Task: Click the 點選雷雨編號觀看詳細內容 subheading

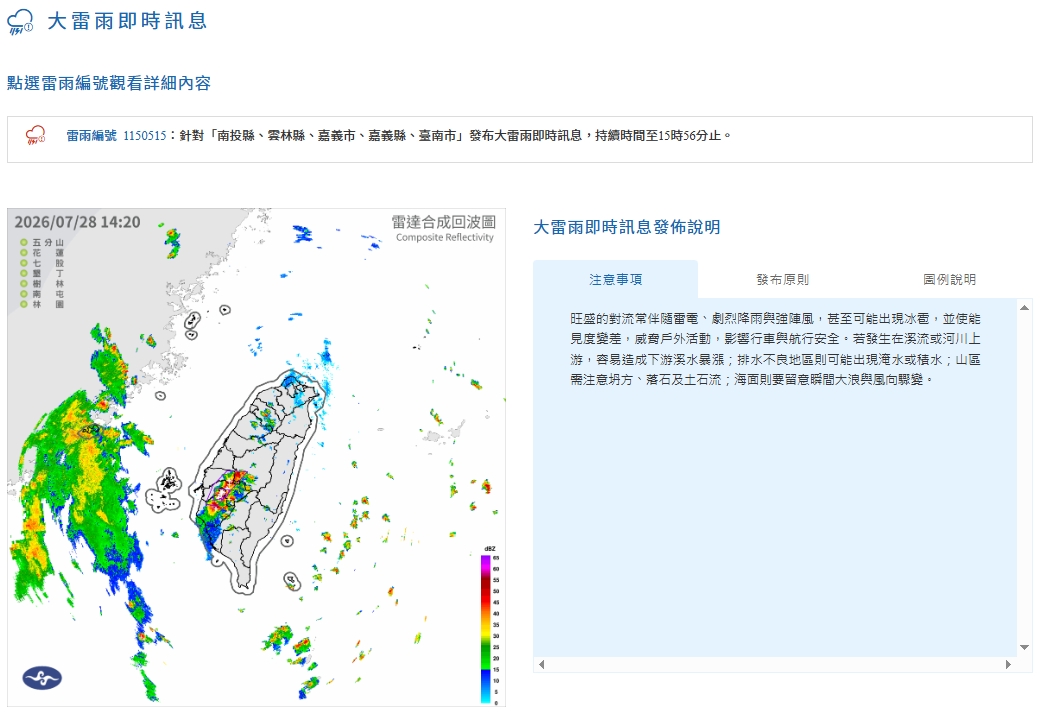Action: click(x=109, y=83)
